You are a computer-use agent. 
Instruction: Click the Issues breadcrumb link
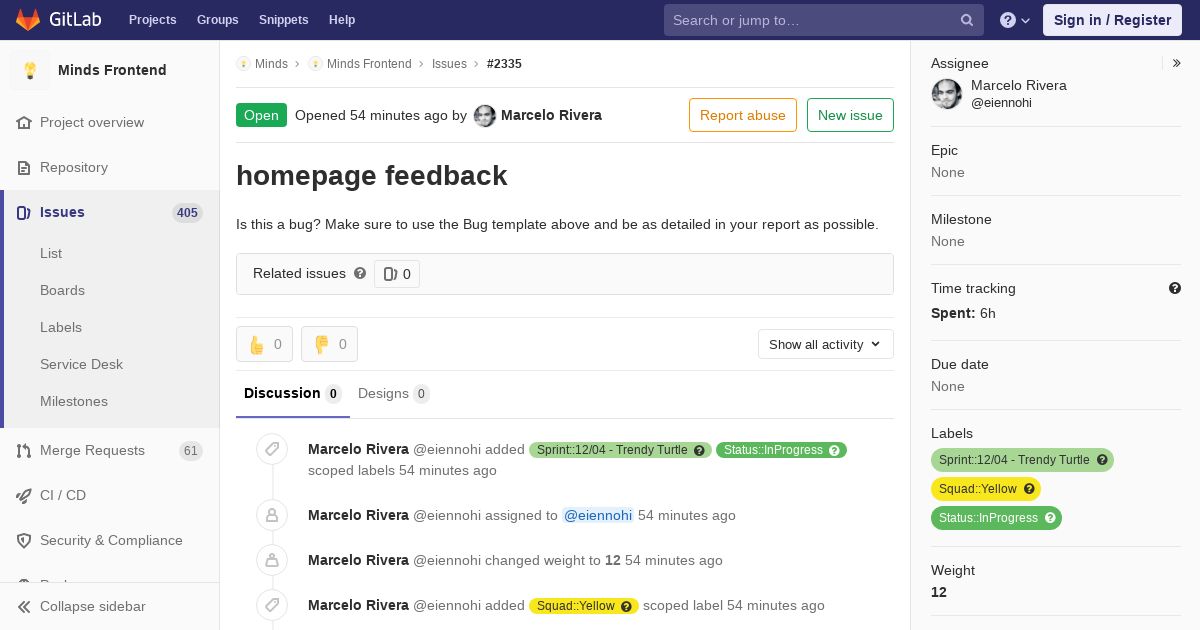coord(449,63)
